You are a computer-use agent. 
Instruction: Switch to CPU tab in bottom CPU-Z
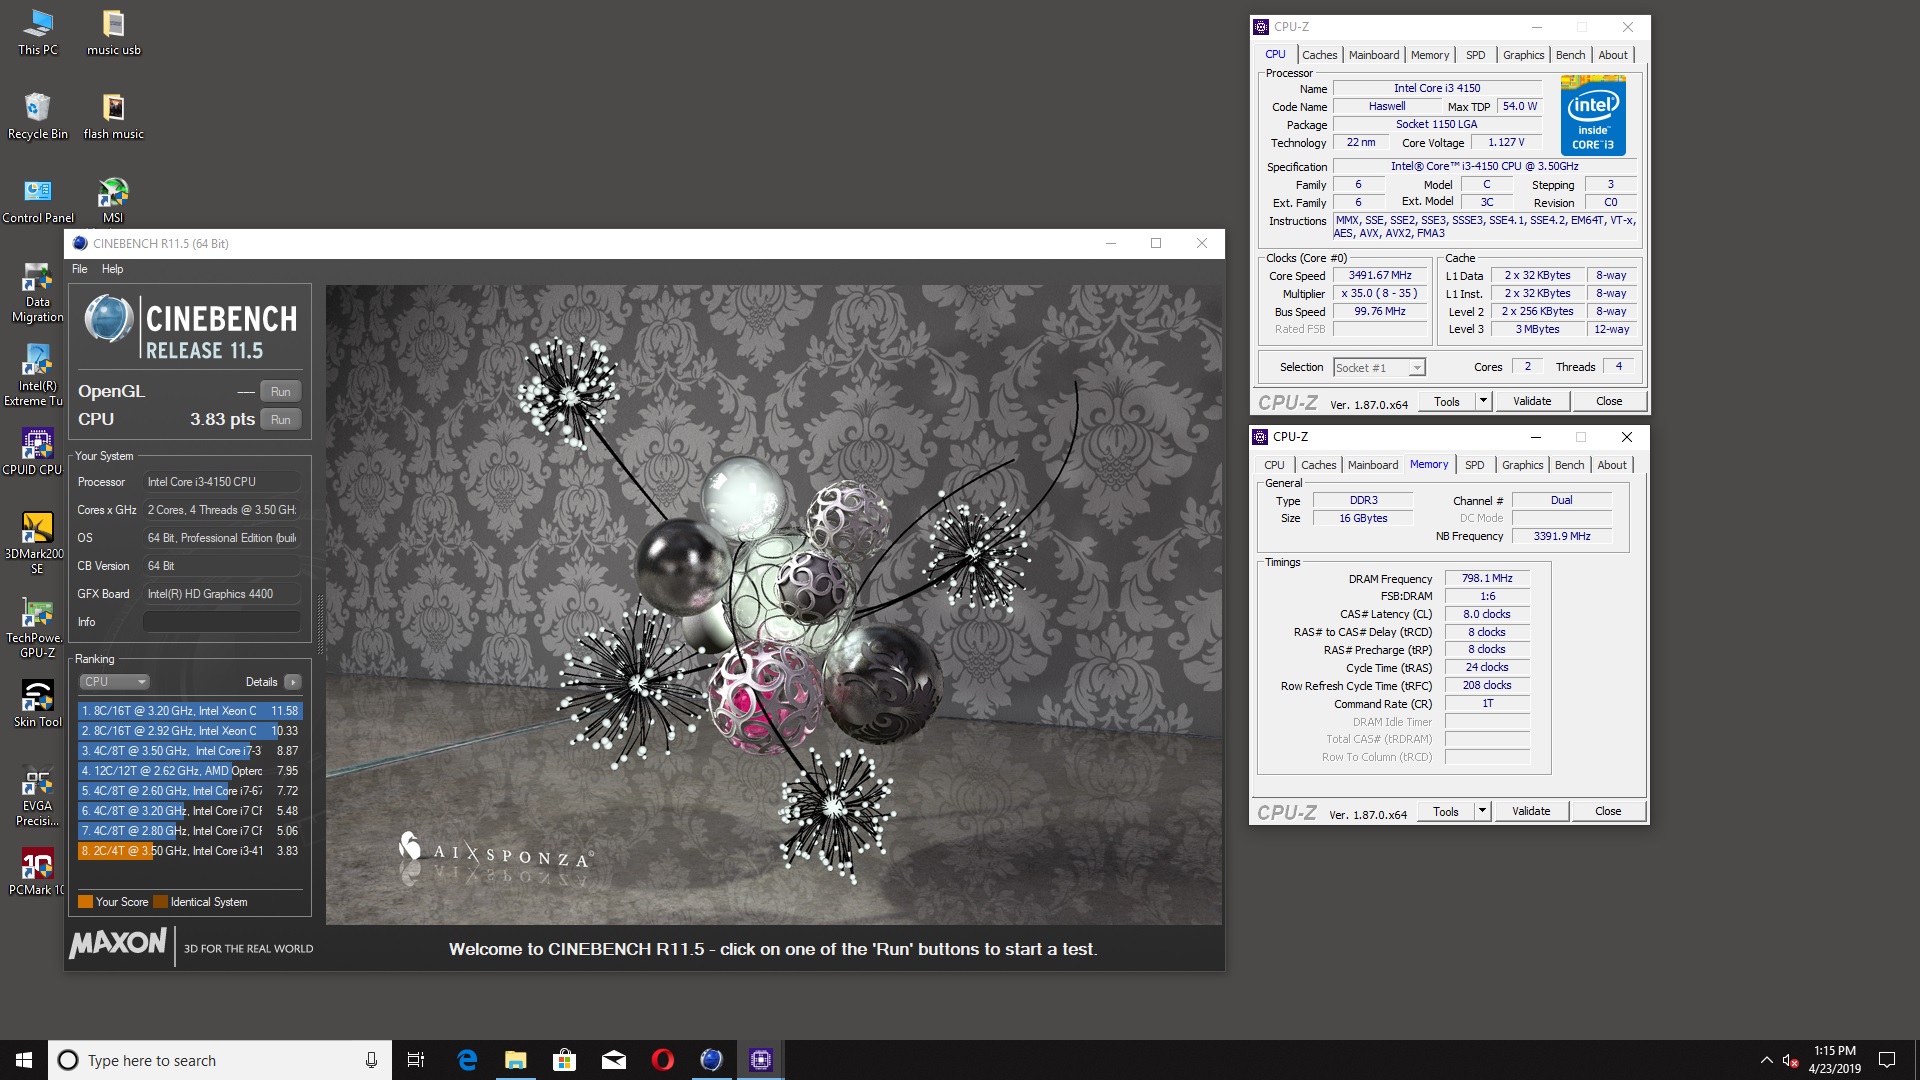[x=1274, y=465]
